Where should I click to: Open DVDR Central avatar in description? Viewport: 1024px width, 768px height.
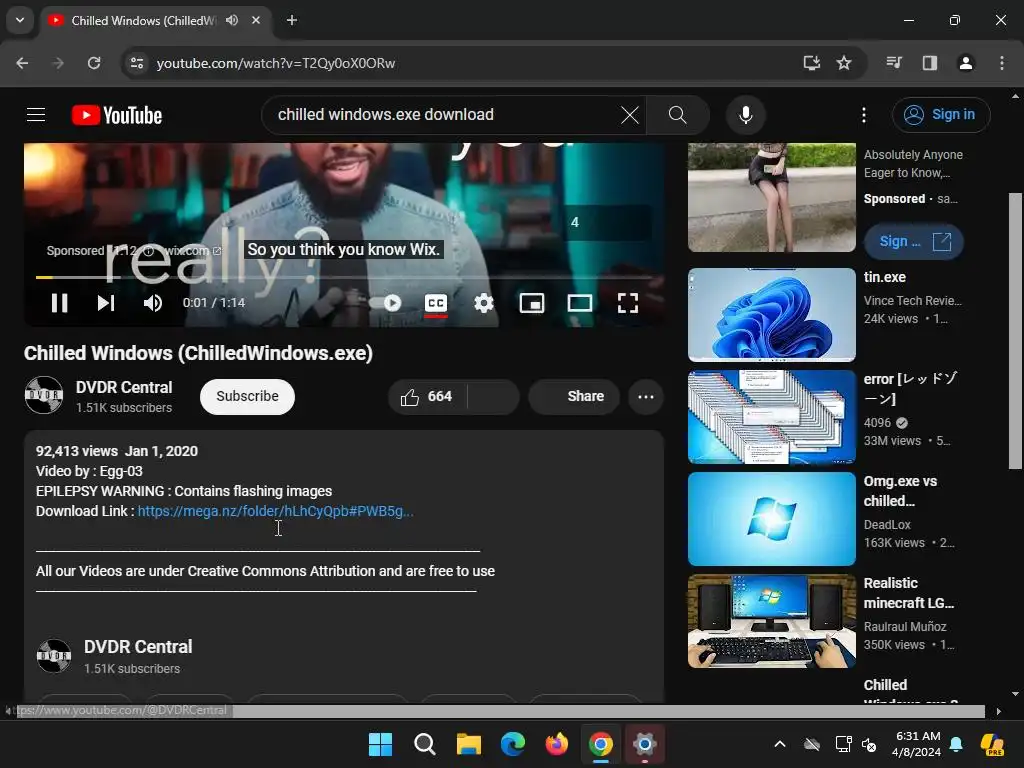(x=54, y=656)
